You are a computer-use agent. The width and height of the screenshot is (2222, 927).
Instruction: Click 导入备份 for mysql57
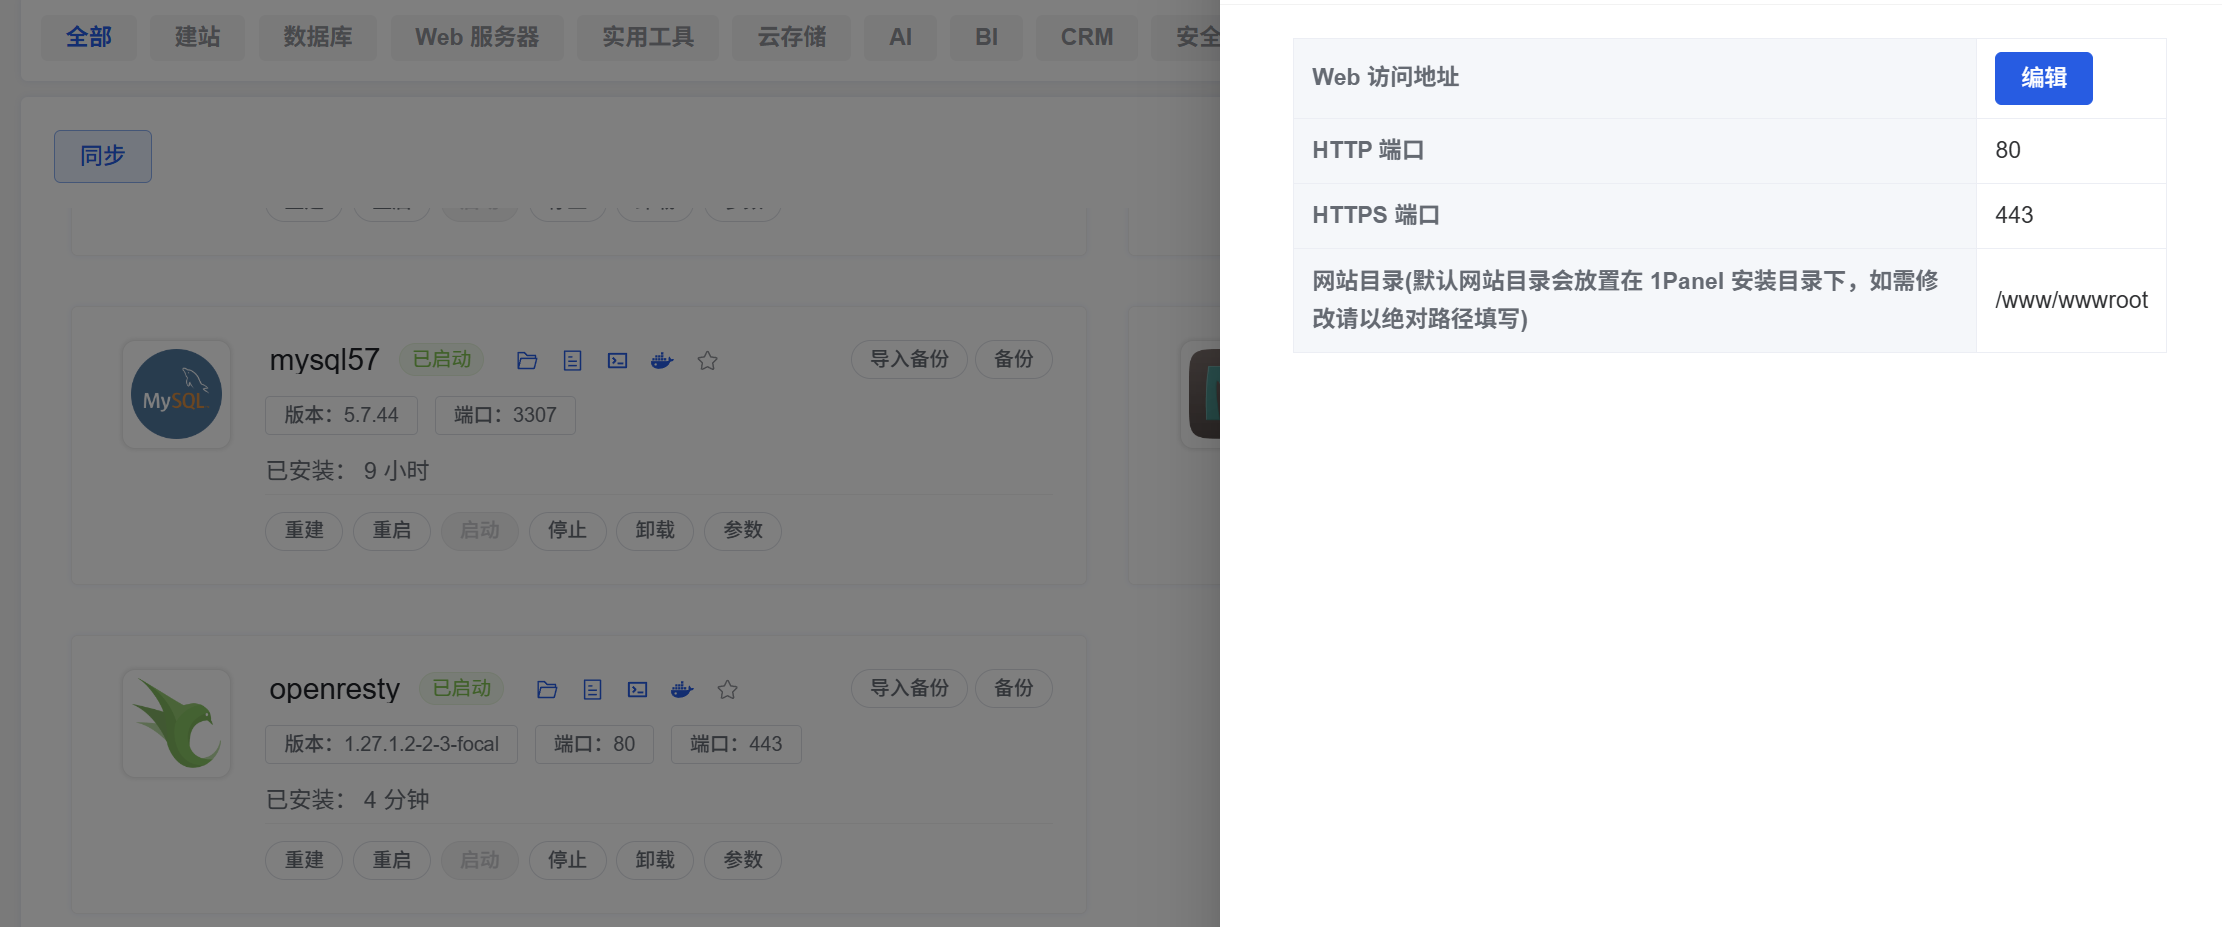(909, 359)
